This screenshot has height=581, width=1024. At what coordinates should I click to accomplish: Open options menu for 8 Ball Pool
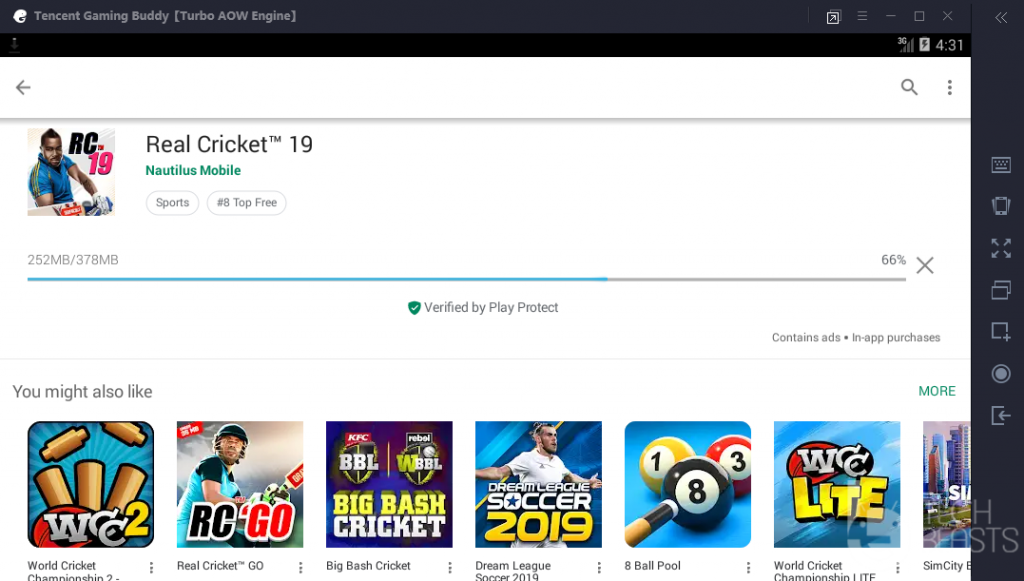point(748,567)
